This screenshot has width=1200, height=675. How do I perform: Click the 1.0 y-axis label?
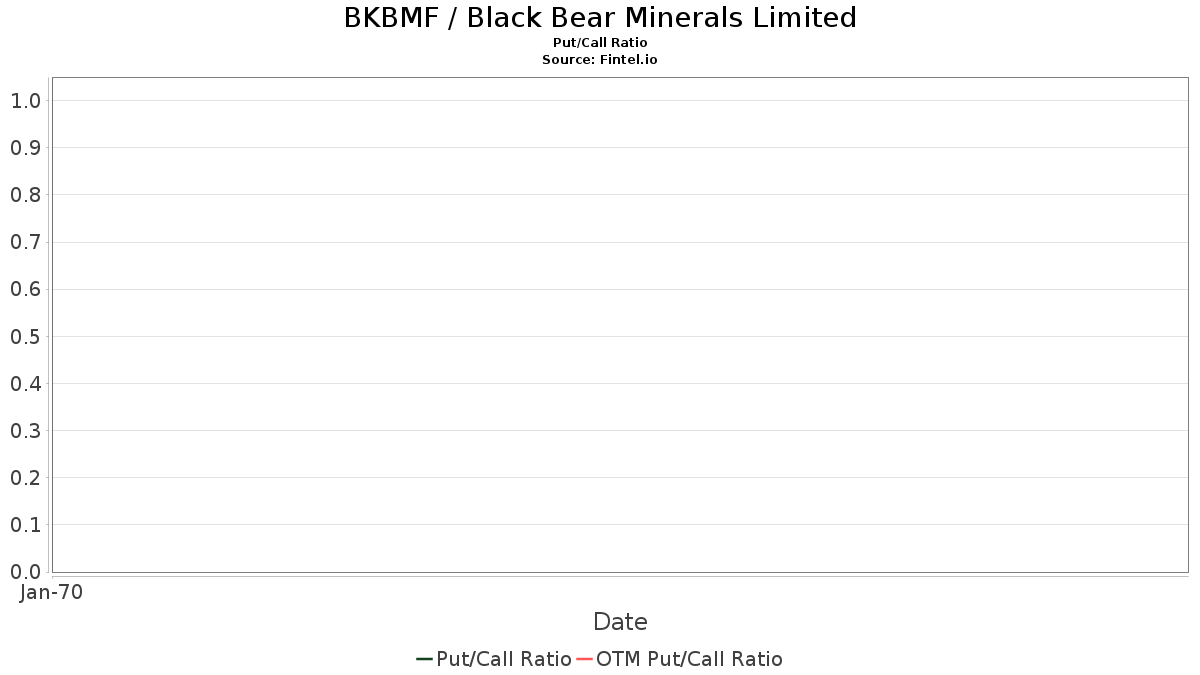tap(25, 101)
